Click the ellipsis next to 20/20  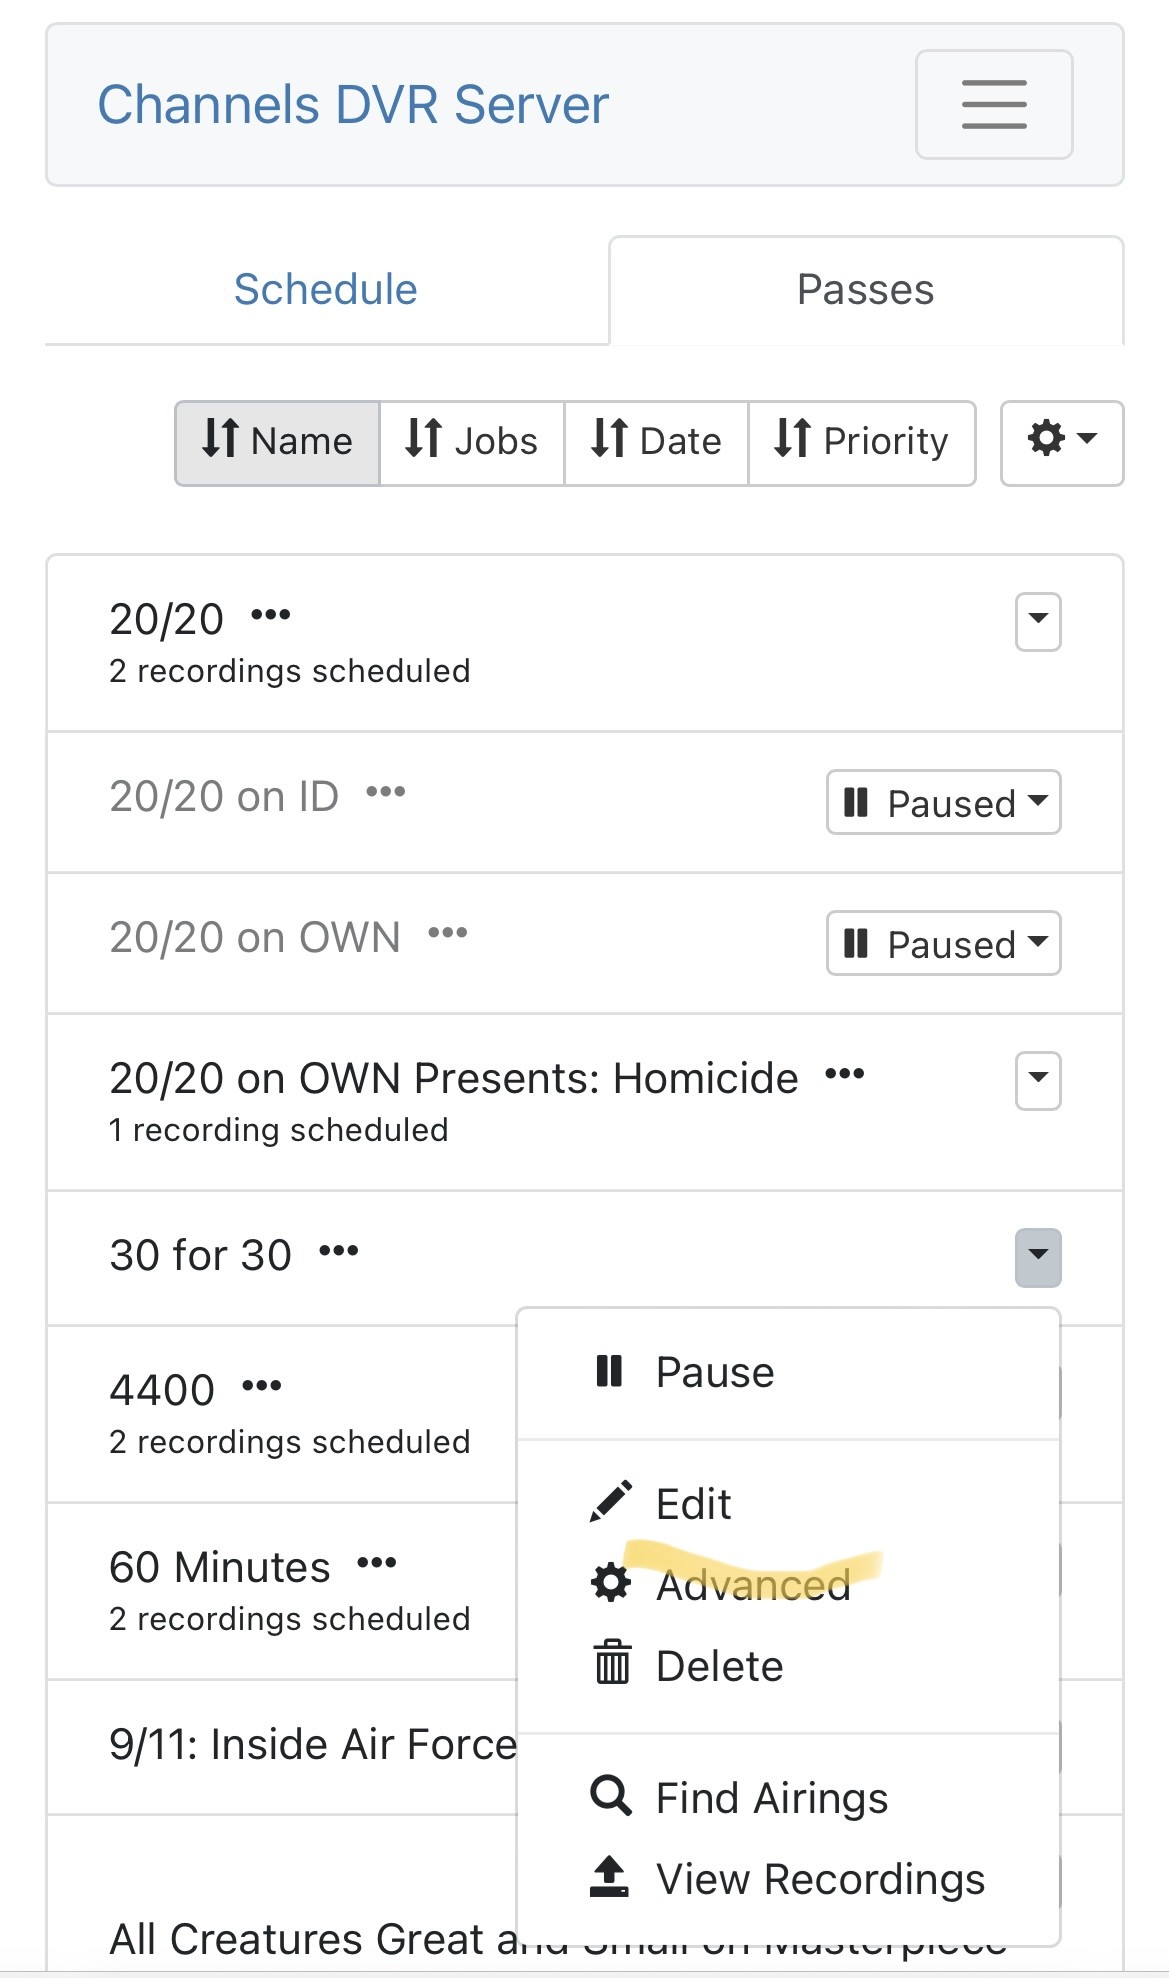click(270, 615)
